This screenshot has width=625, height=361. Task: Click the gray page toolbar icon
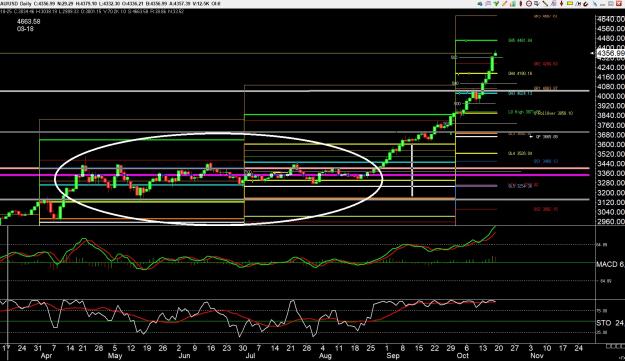[x=554, y=4]
